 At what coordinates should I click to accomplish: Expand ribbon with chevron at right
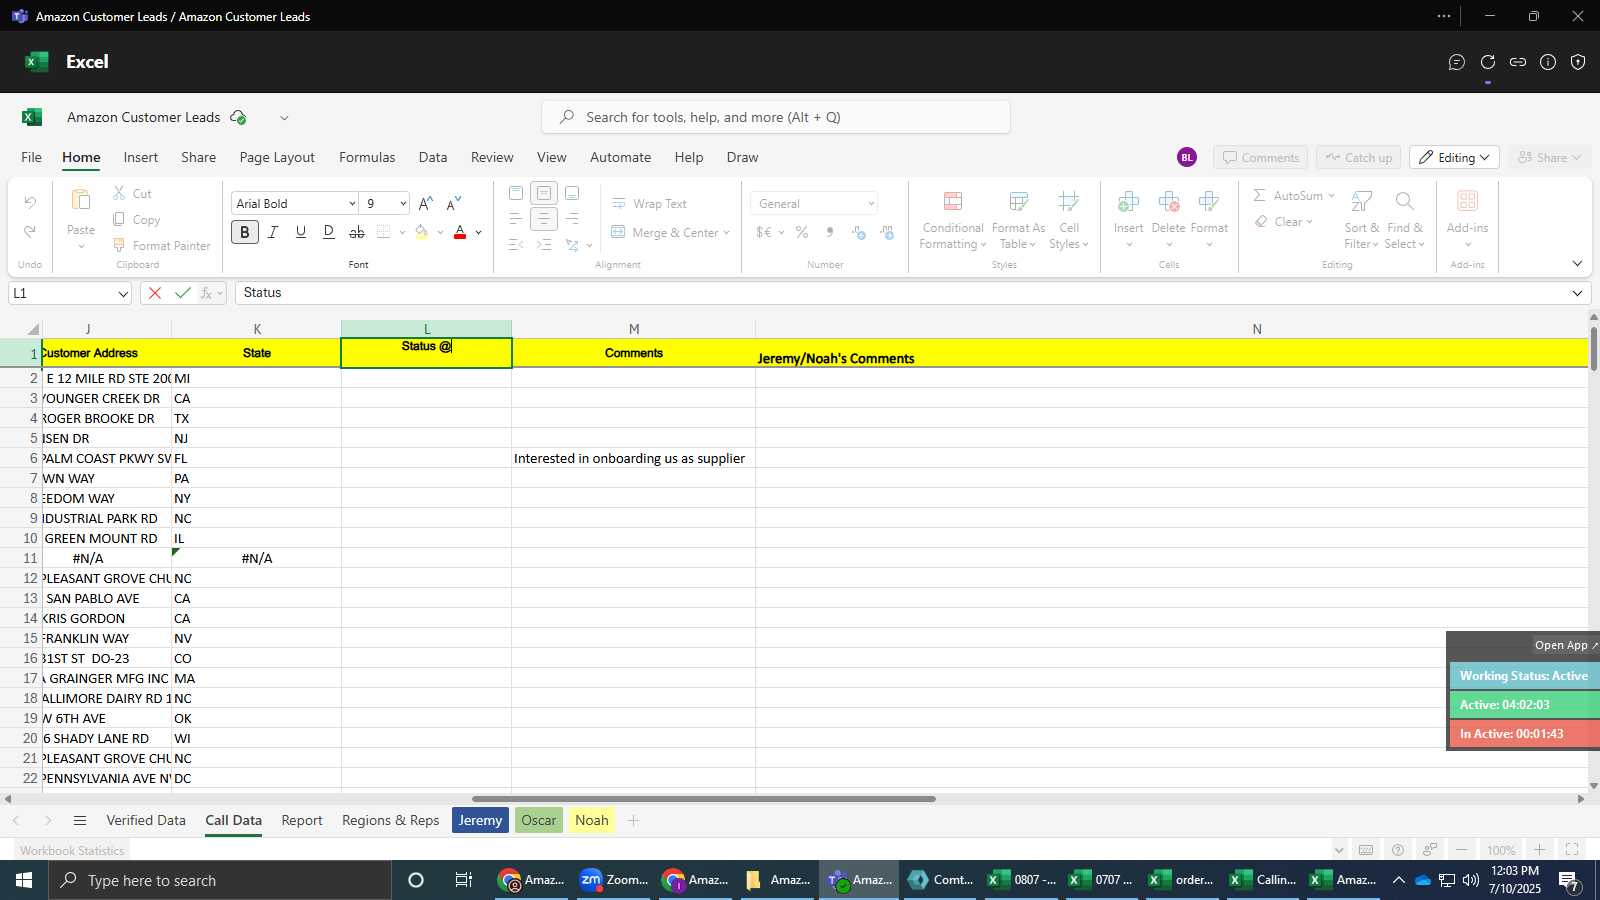coord(1577,264)
